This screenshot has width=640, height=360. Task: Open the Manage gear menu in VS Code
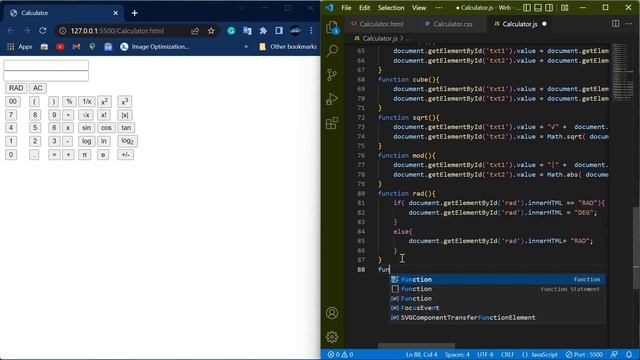click(x=332, y=337)
